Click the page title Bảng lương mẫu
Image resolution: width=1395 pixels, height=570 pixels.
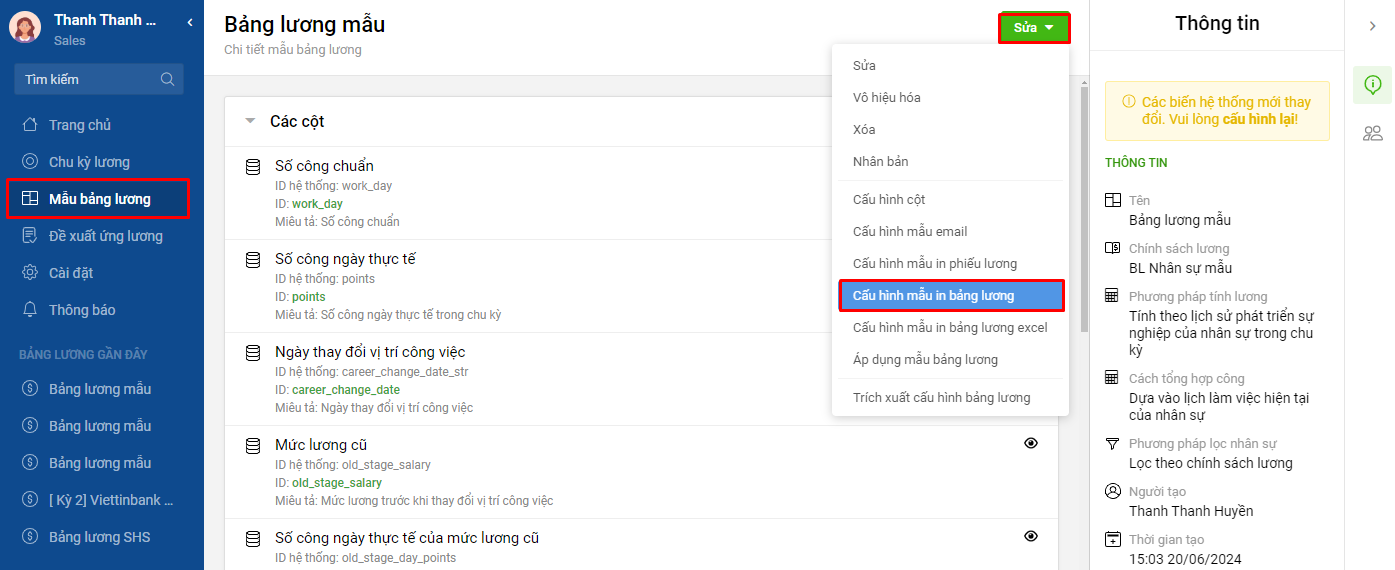pyautogui.click(x=304, y=25)
